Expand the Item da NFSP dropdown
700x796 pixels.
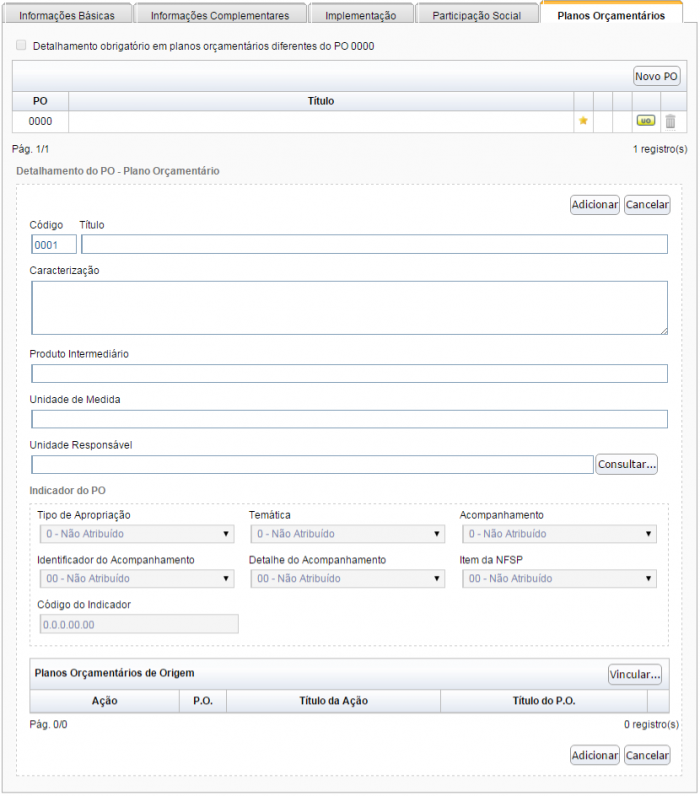(x=558, y=578)
